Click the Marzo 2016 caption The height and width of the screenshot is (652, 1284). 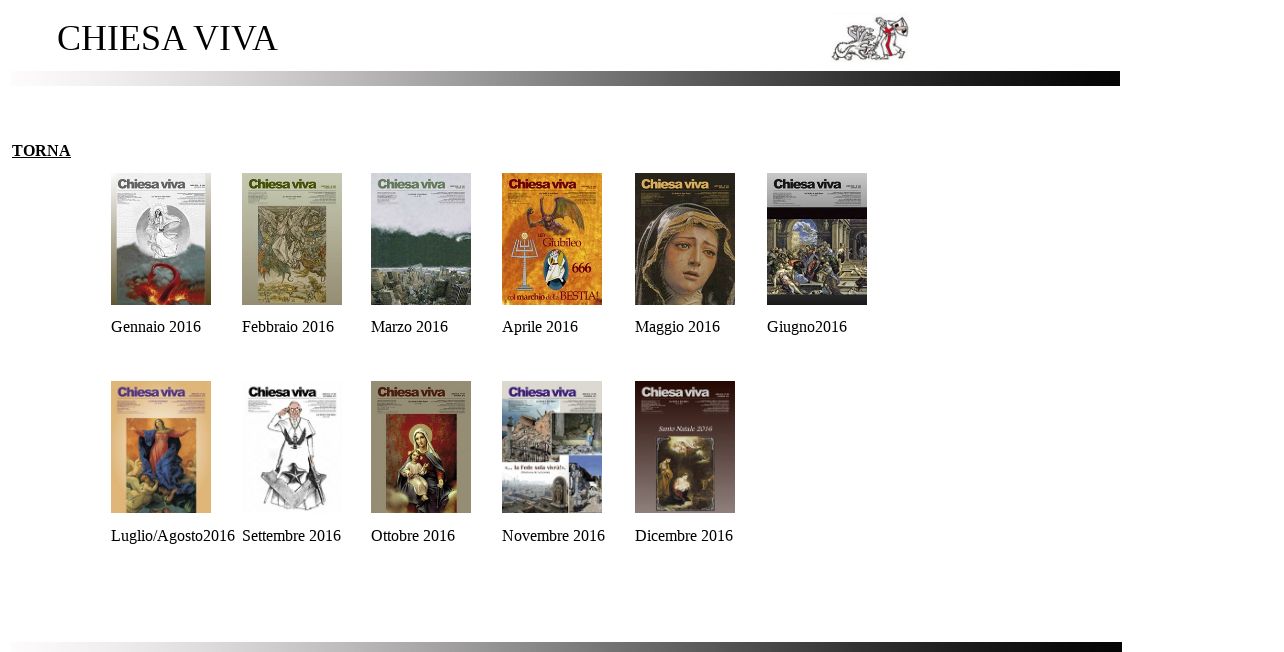coord(409,327)
